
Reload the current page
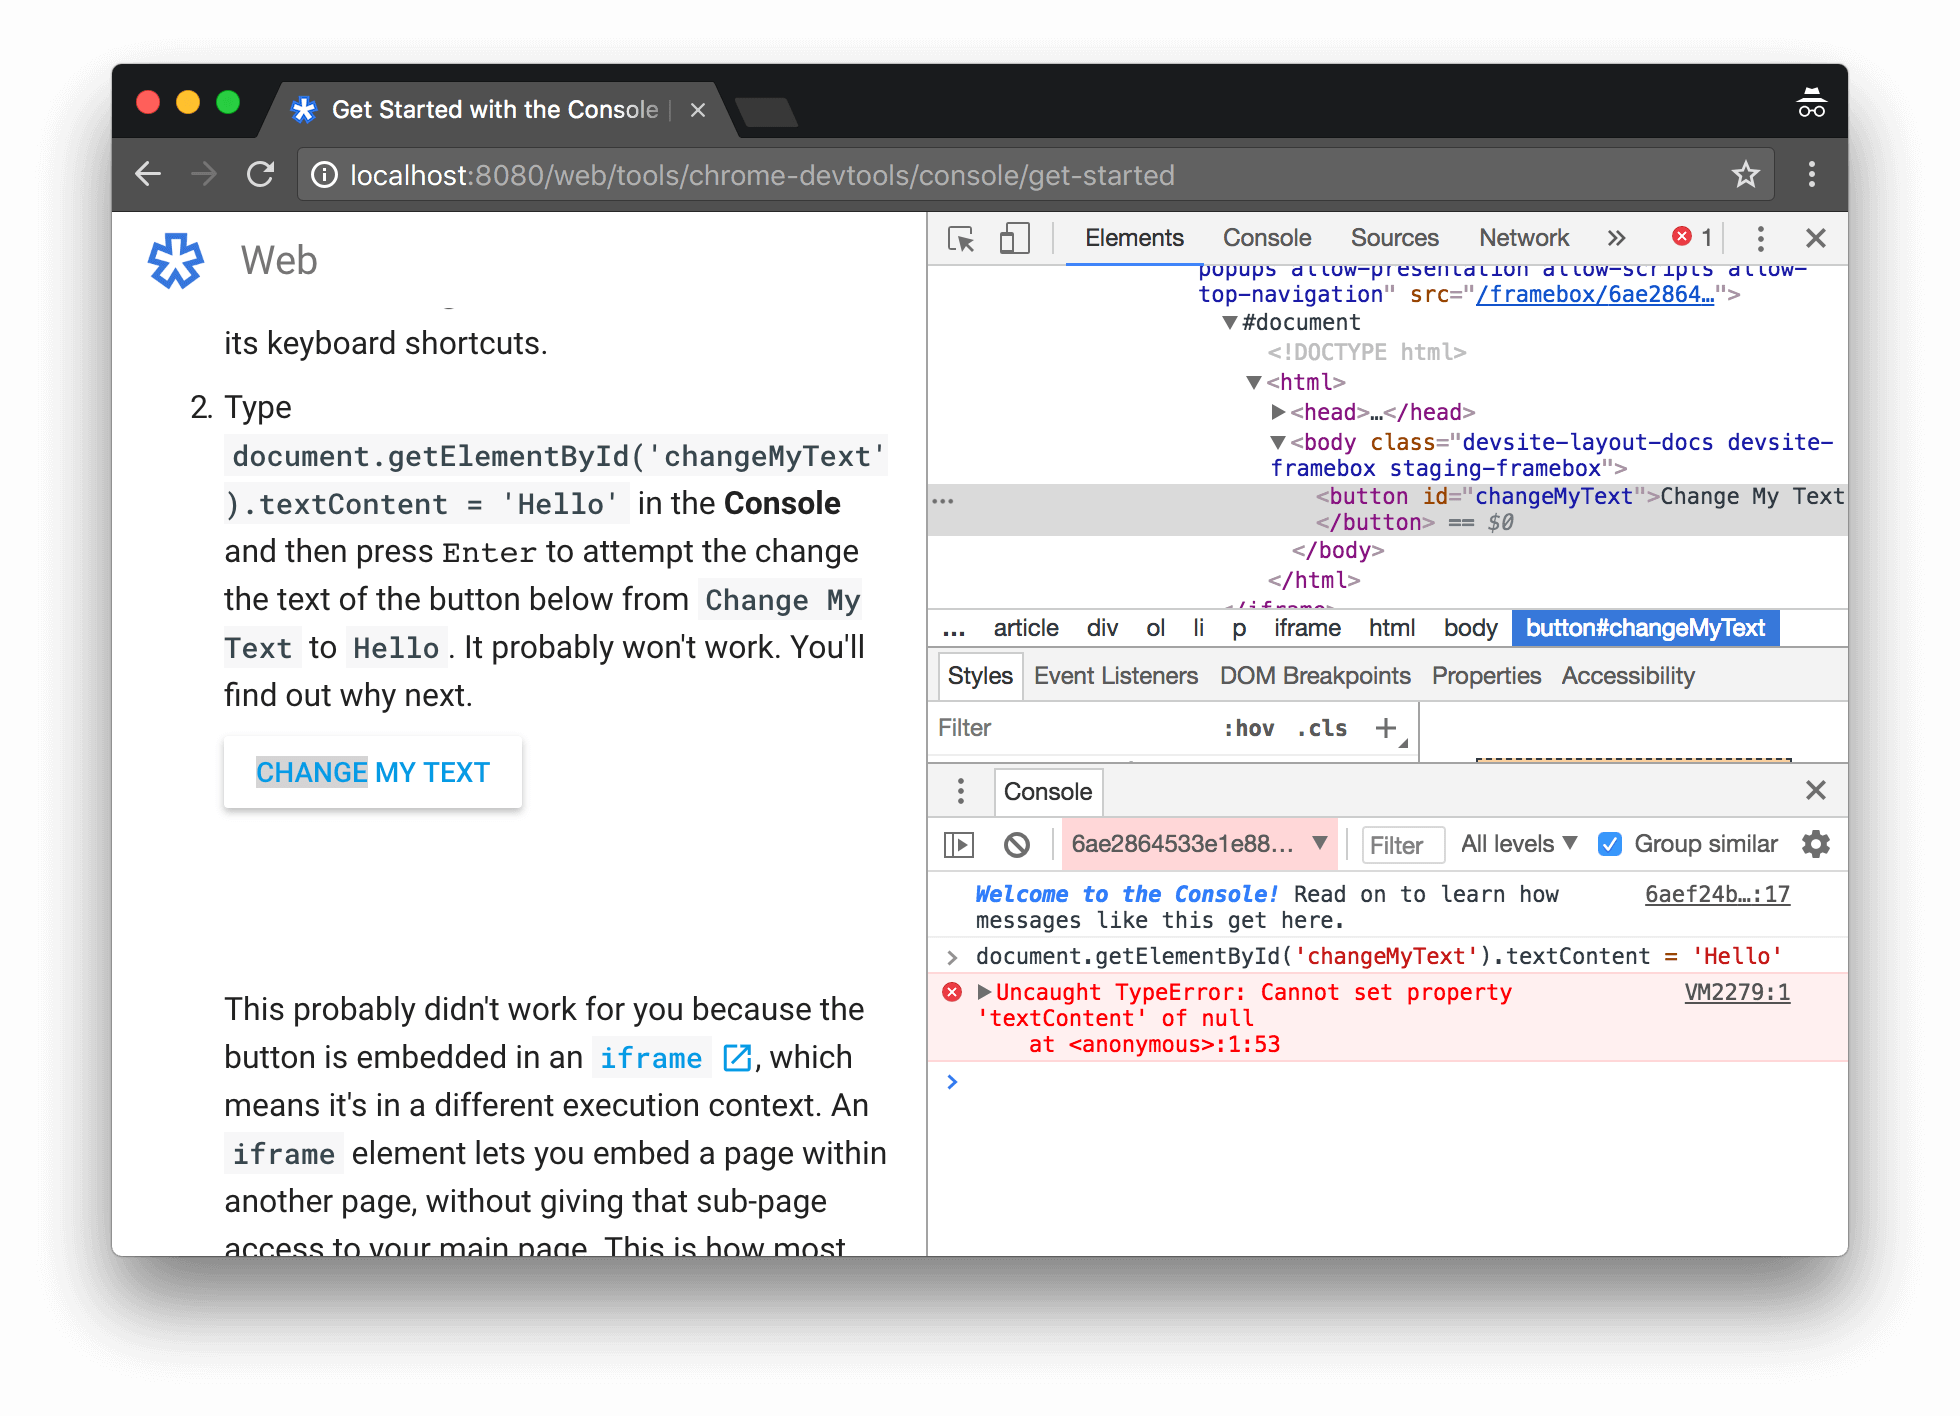pos(260,174)
